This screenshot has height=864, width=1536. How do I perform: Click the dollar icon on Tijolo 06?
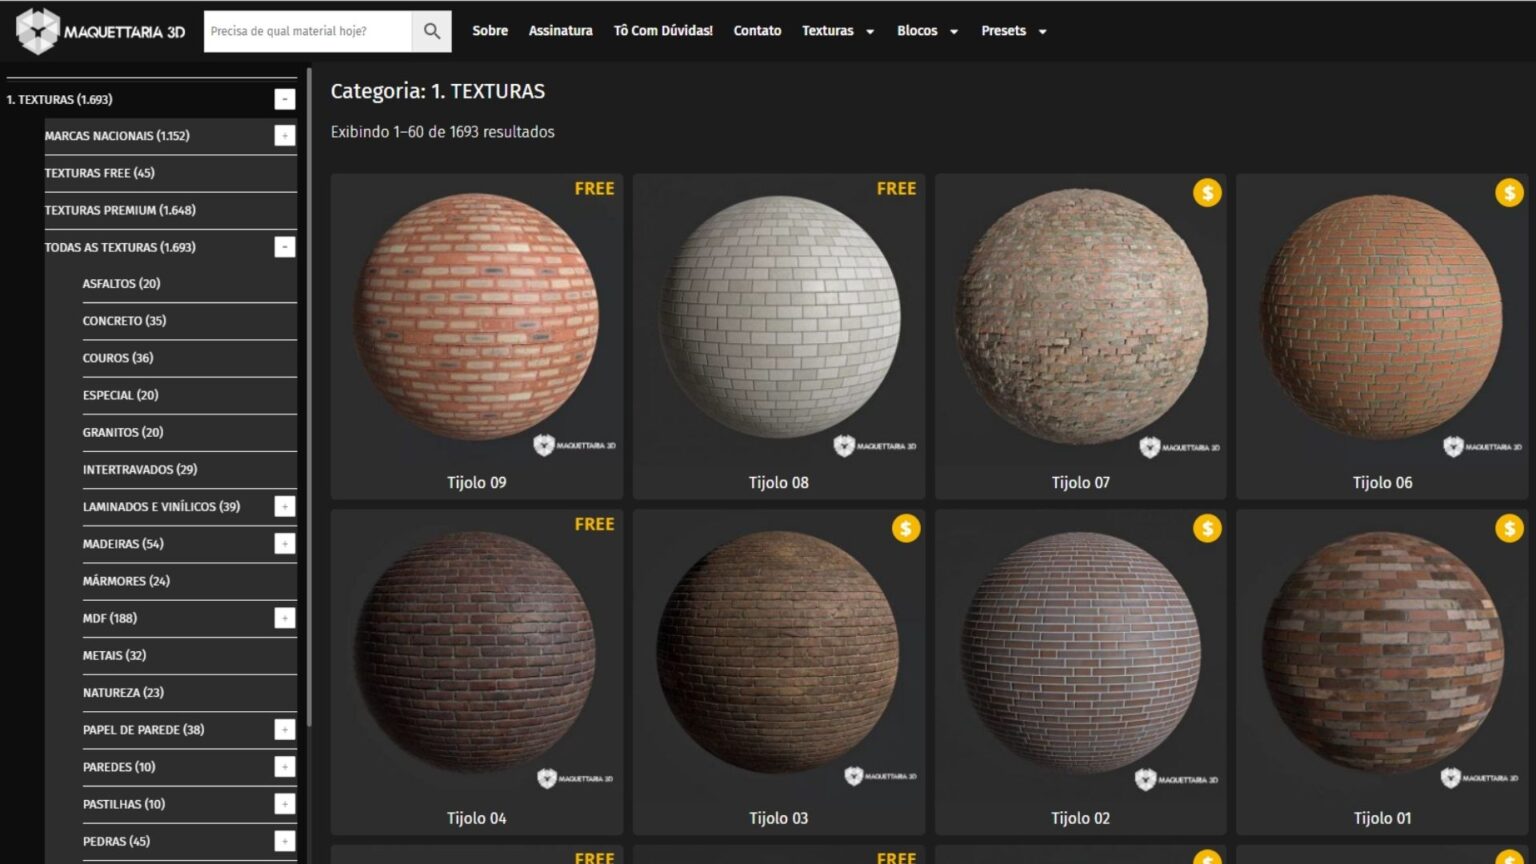point(1508,193)
